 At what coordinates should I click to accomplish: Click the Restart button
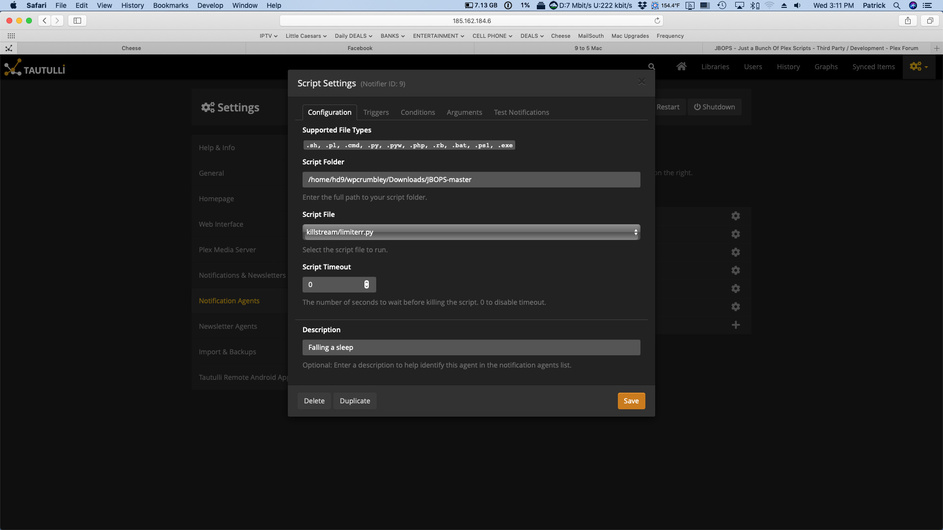668,107
